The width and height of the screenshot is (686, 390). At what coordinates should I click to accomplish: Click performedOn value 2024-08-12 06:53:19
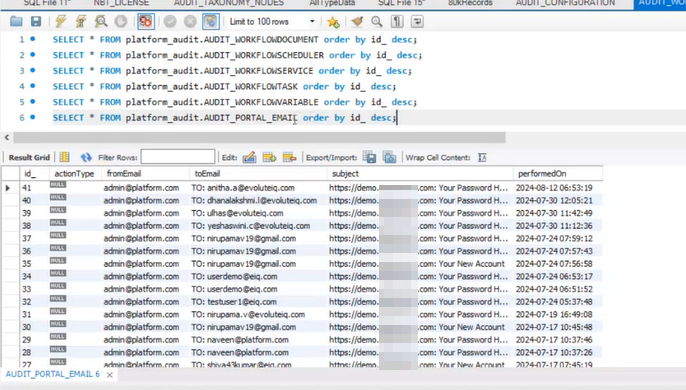[x=558, y=188]
